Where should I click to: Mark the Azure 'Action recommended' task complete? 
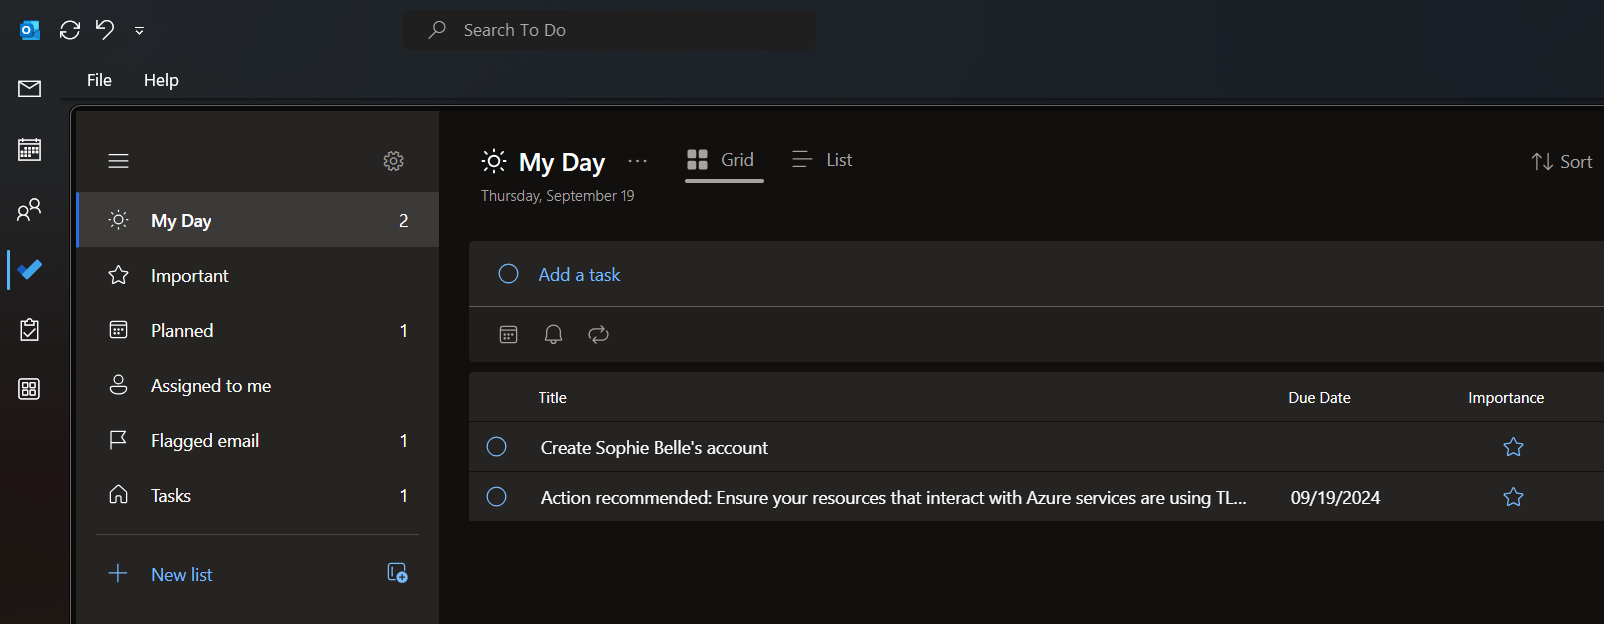pos(496,497)
